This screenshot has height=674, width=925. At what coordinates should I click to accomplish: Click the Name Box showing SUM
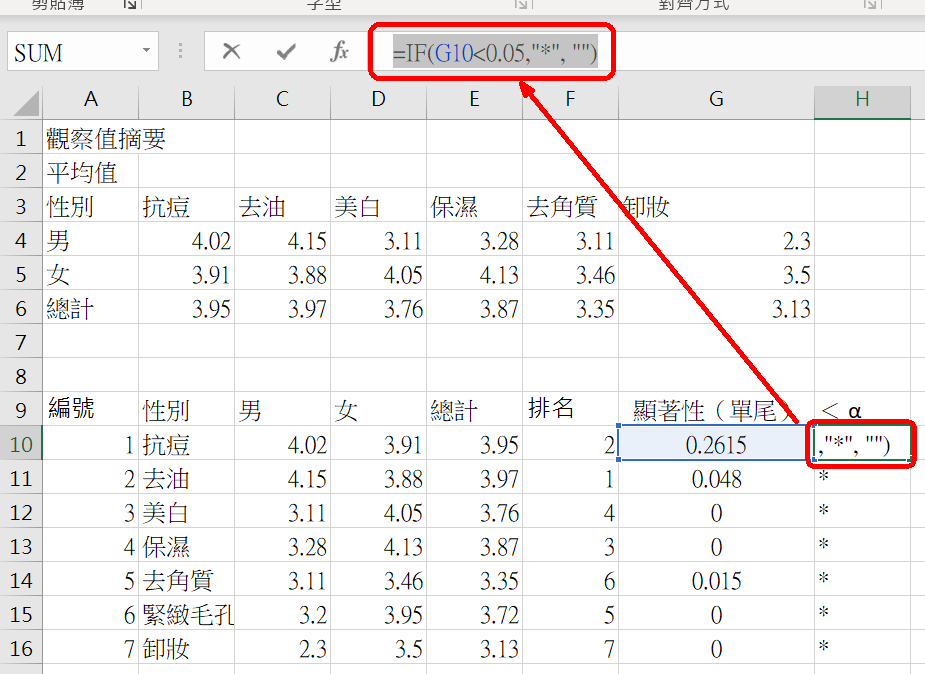point(72,52)
